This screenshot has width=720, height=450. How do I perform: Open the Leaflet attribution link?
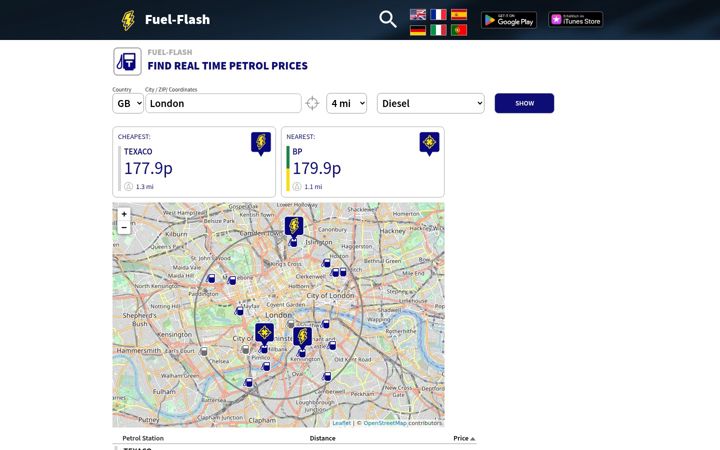click(x=341, y=423)
